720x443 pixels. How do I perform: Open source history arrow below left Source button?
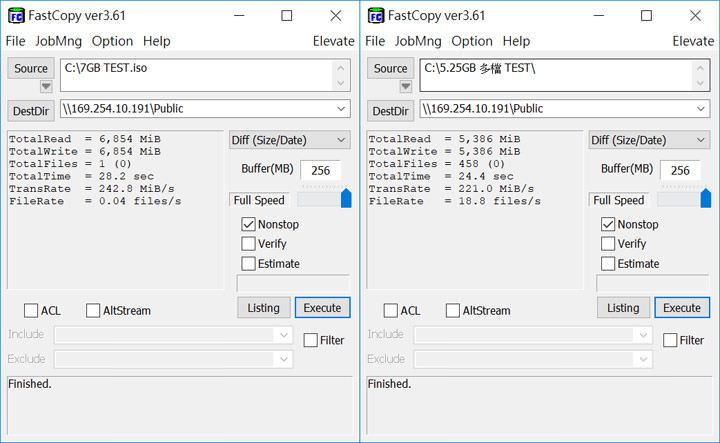46,87
